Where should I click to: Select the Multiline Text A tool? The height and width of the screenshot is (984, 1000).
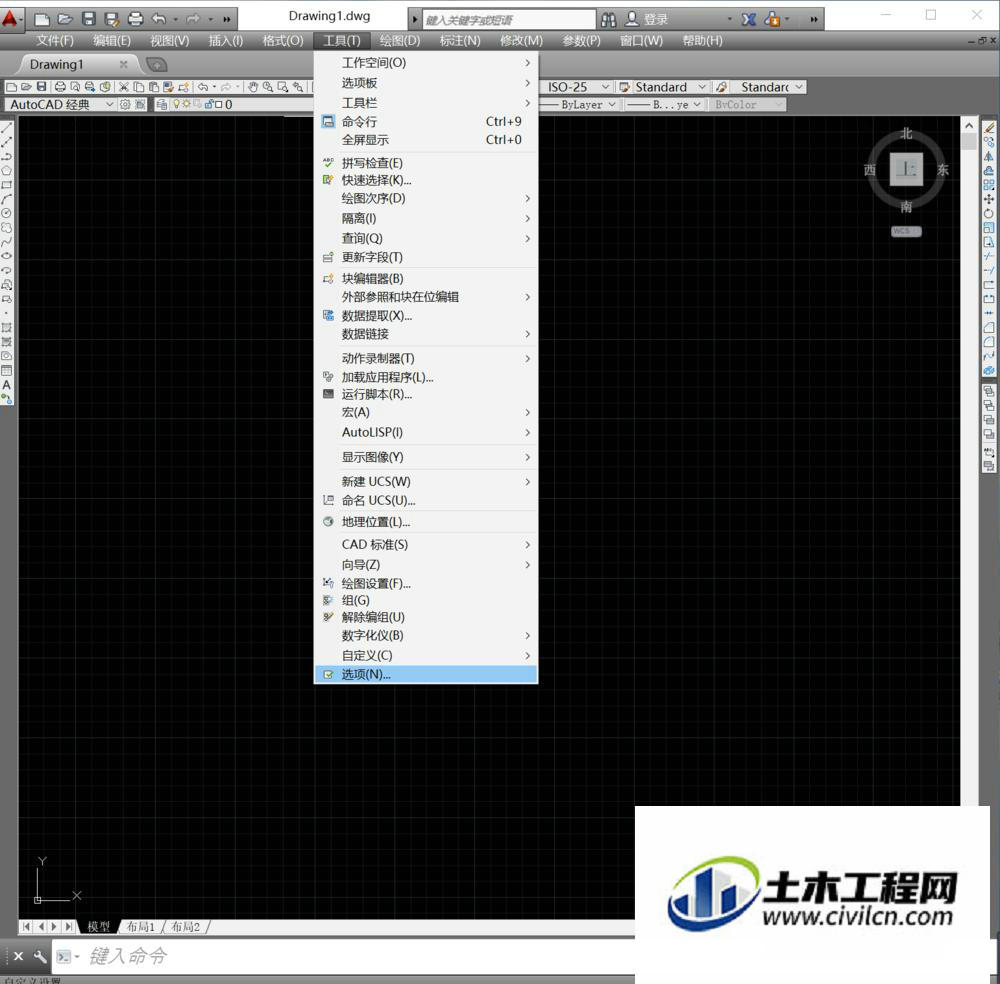coord(6,385)
